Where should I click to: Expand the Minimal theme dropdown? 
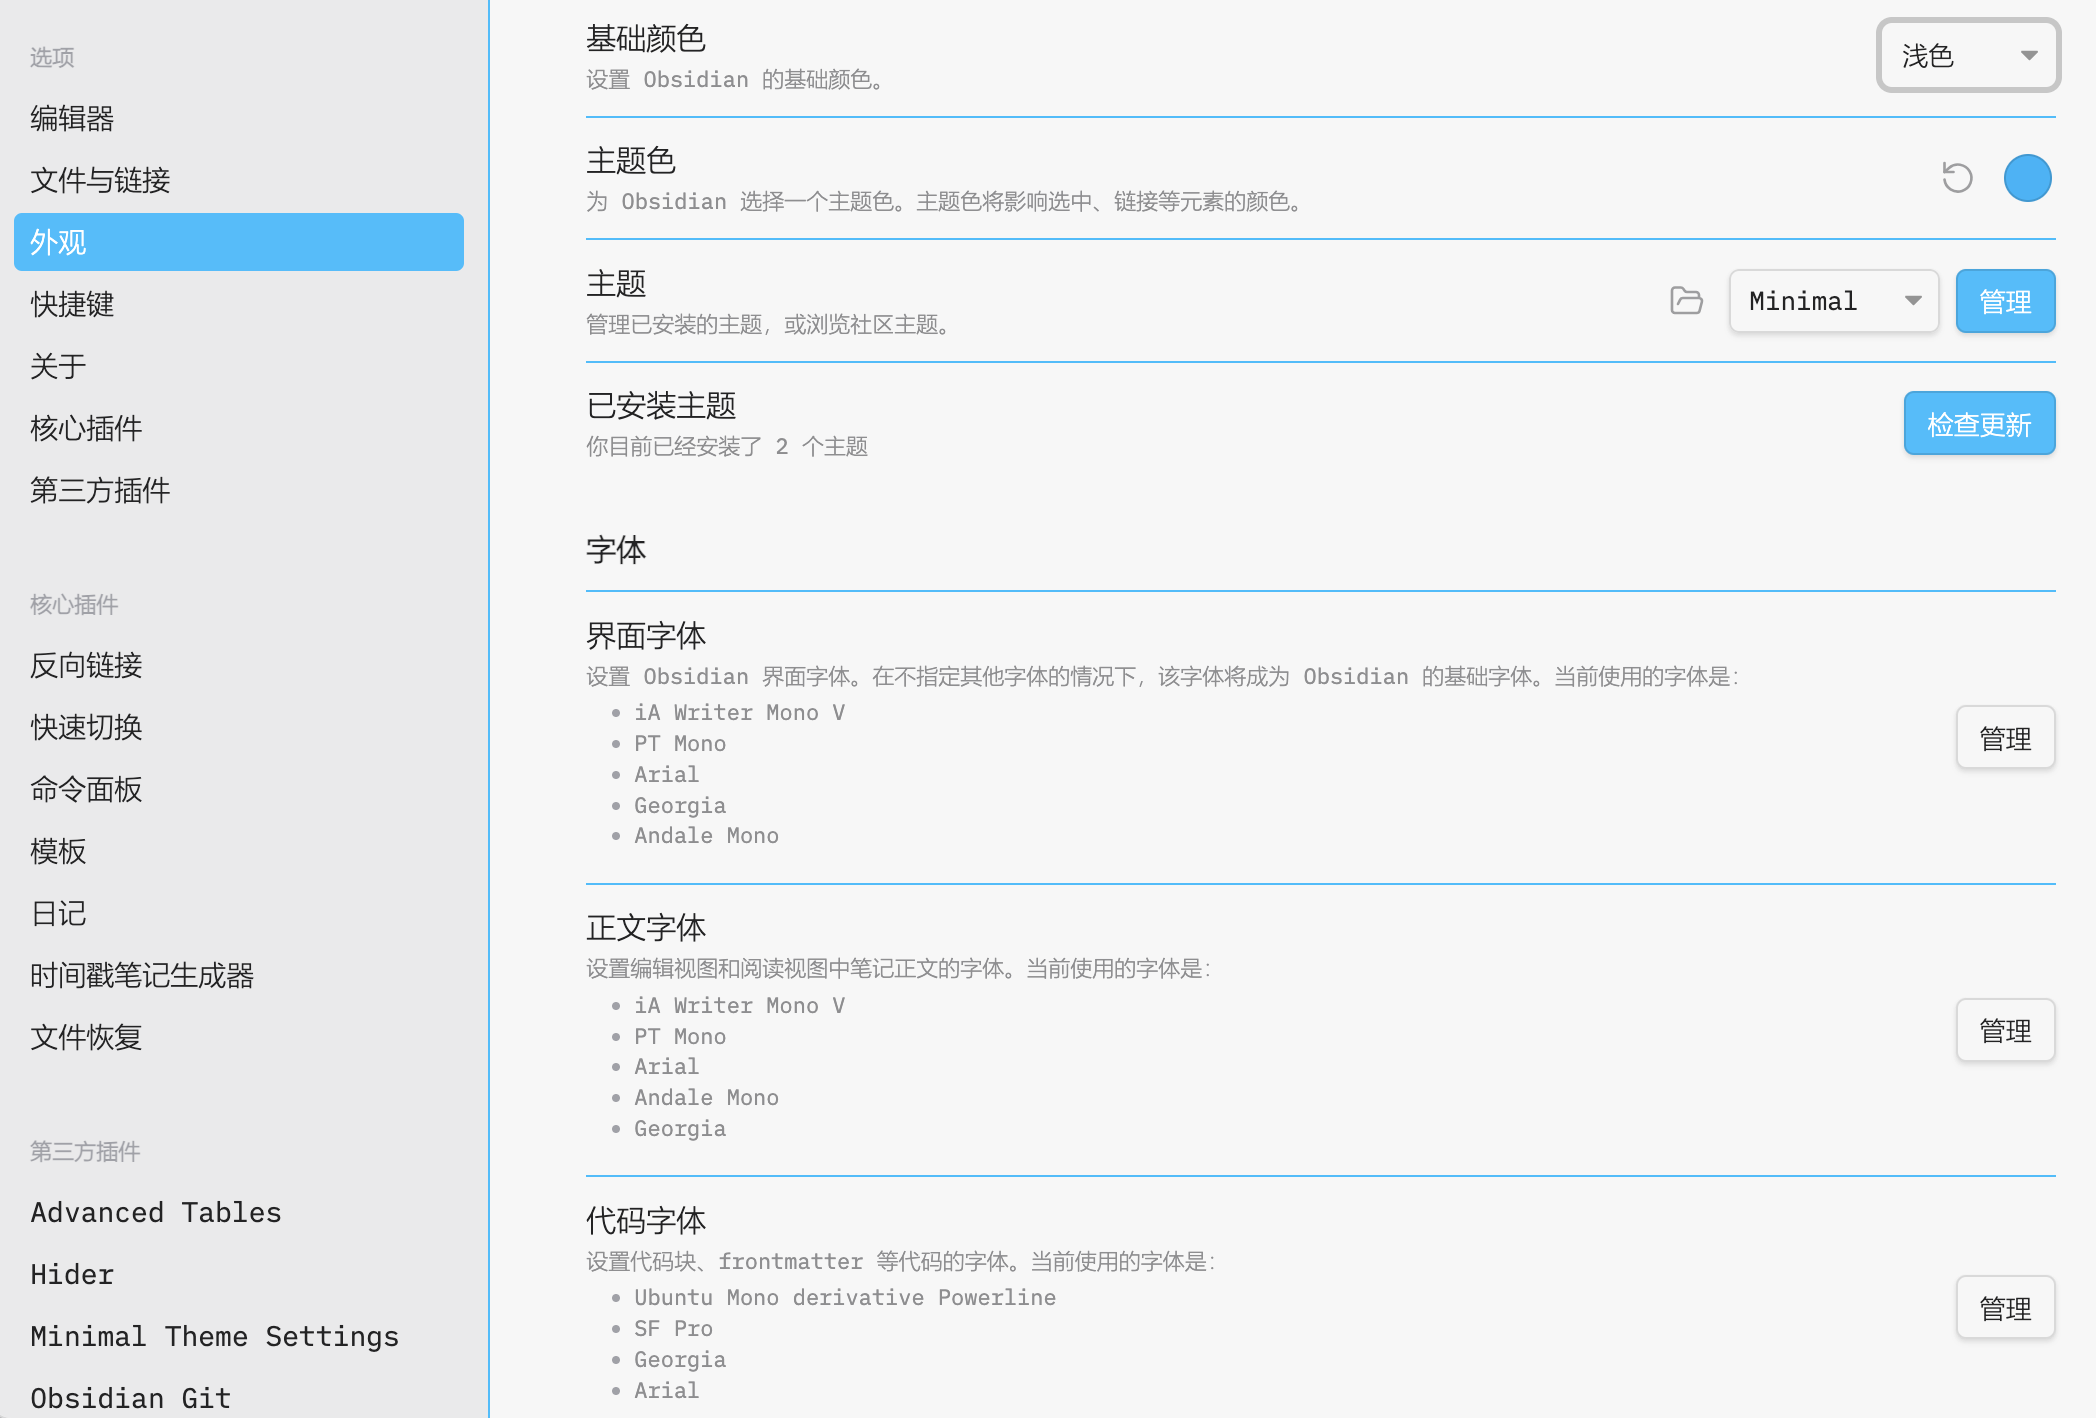(x=1833, y=301)
